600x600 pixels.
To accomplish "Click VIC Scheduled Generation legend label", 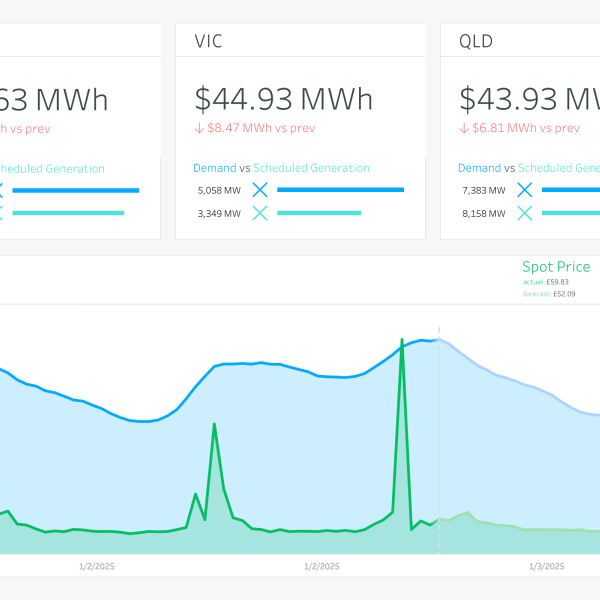I will 311,168.
